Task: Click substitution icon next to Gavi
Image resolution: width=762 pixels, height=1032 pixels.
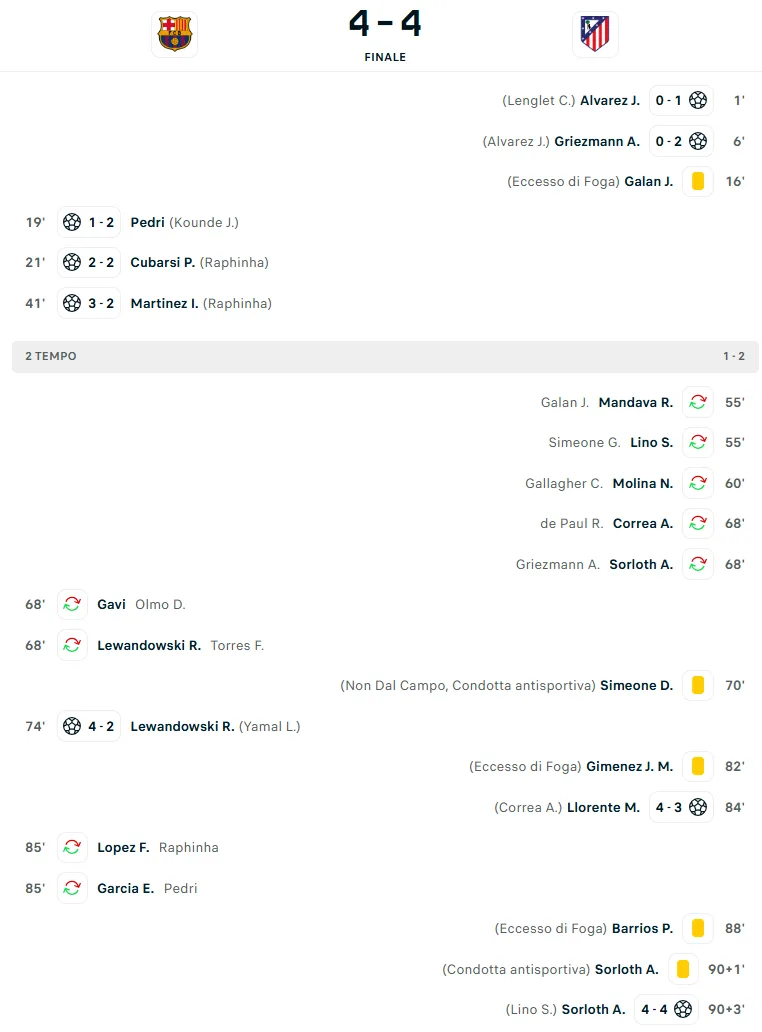Action: 72,604
